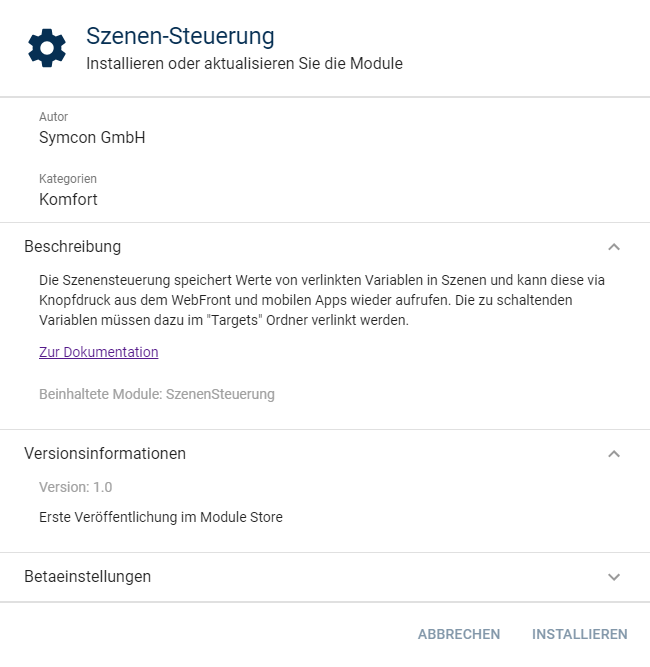
Task: Open the Zur Dokumentation link
Action: click(99, 352)
